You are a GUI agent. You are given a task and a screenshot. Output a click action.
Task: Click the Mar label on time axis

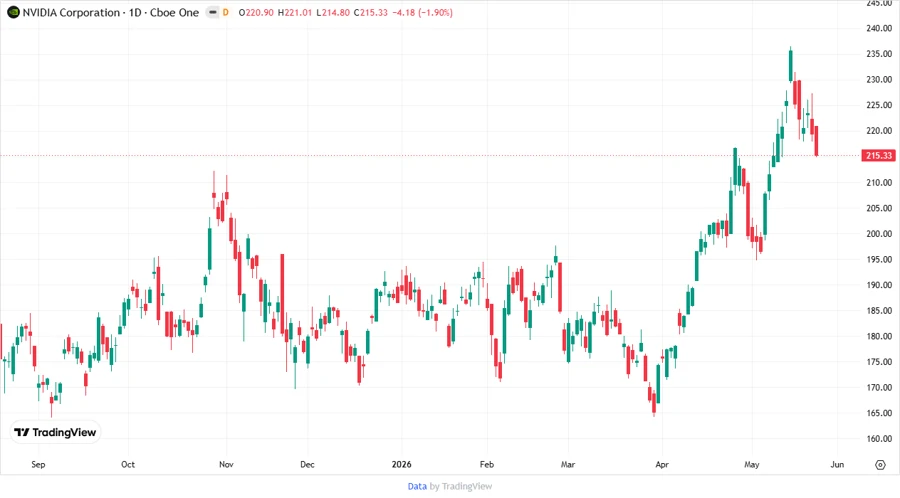coord(568,464)
